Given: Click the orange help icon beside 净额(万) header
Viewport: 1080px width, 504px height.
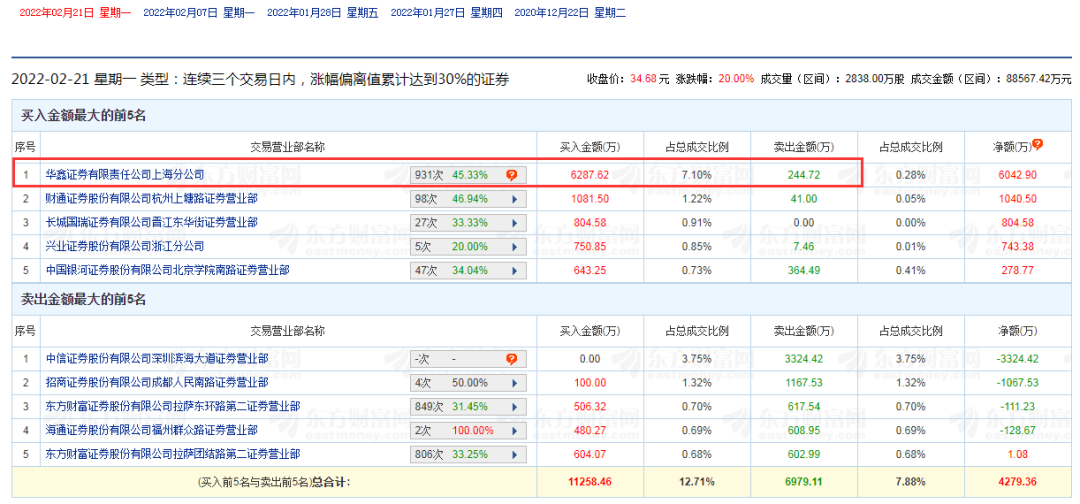Looking at the screenshot, I should tap(1037, 145).
